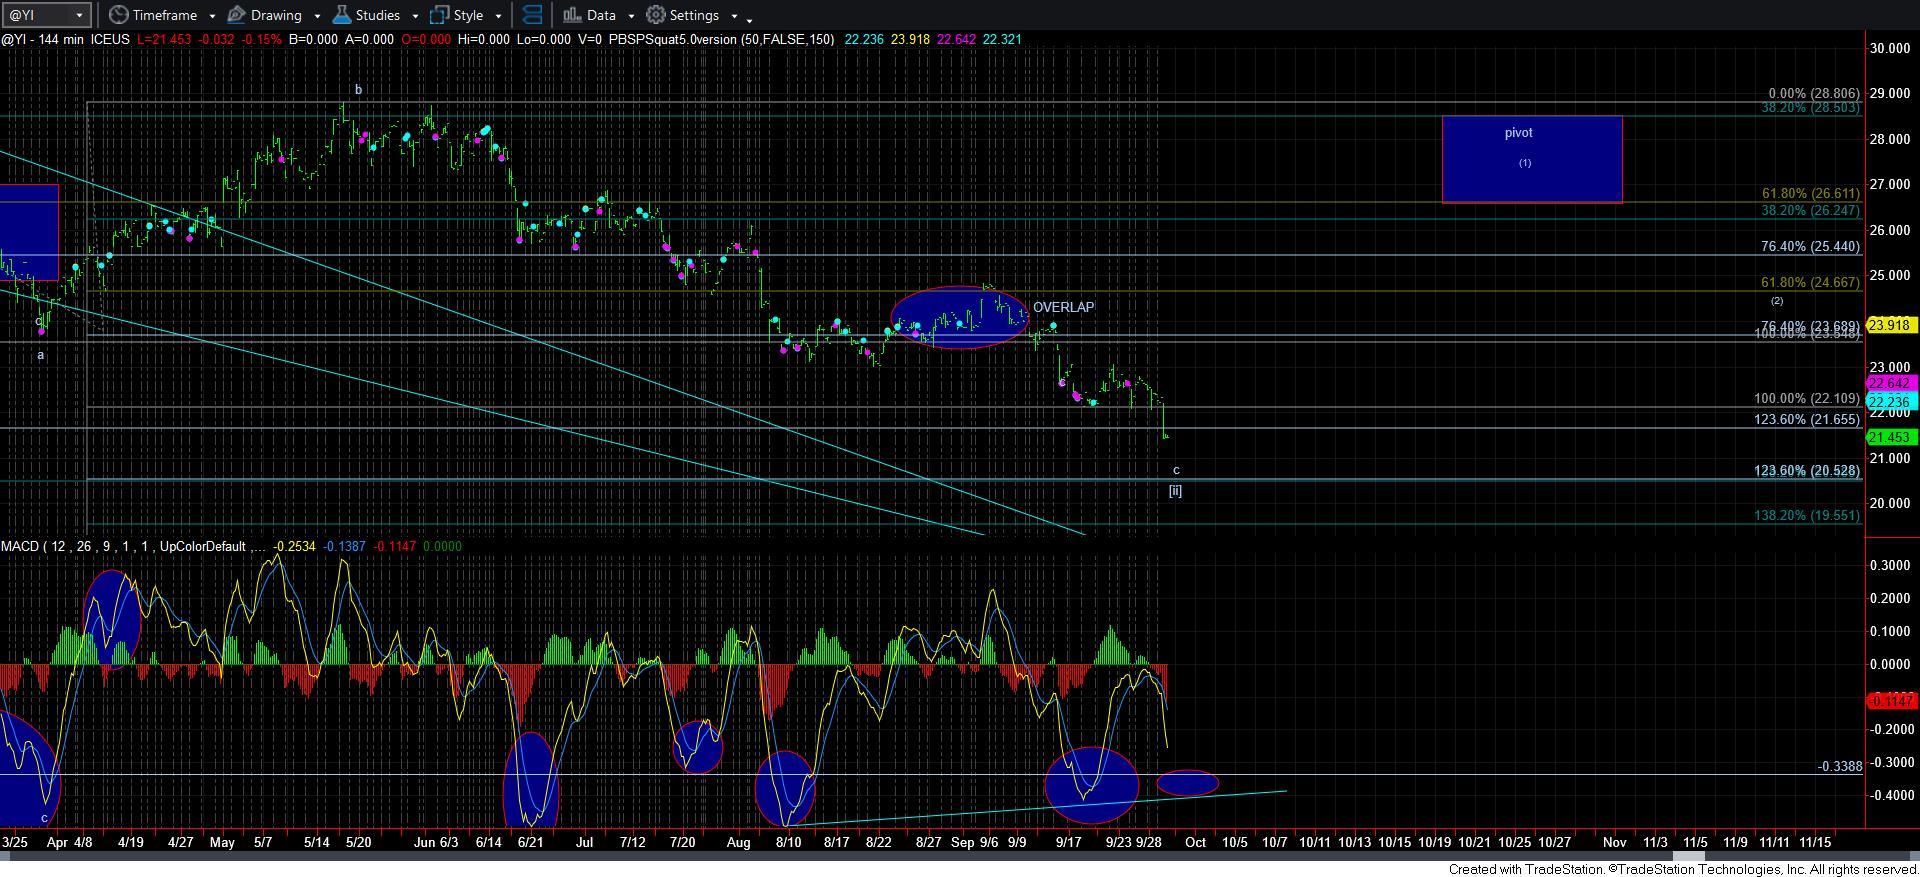Click the Timeframe clock icon
Image resolution: width=1920 pixels, height=877 pixels.
[118, 15]
